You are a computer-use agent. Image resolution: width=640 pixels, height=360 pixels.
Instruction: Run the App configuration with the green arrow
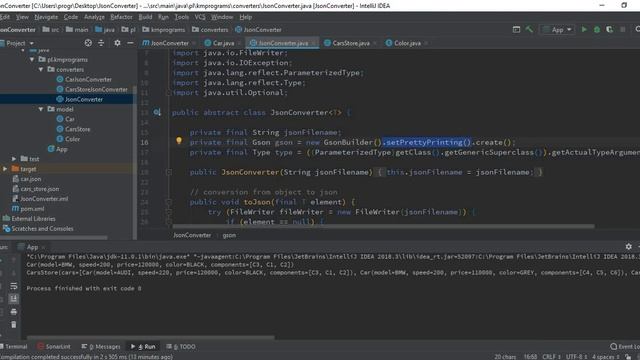click(x=584, y=29)
